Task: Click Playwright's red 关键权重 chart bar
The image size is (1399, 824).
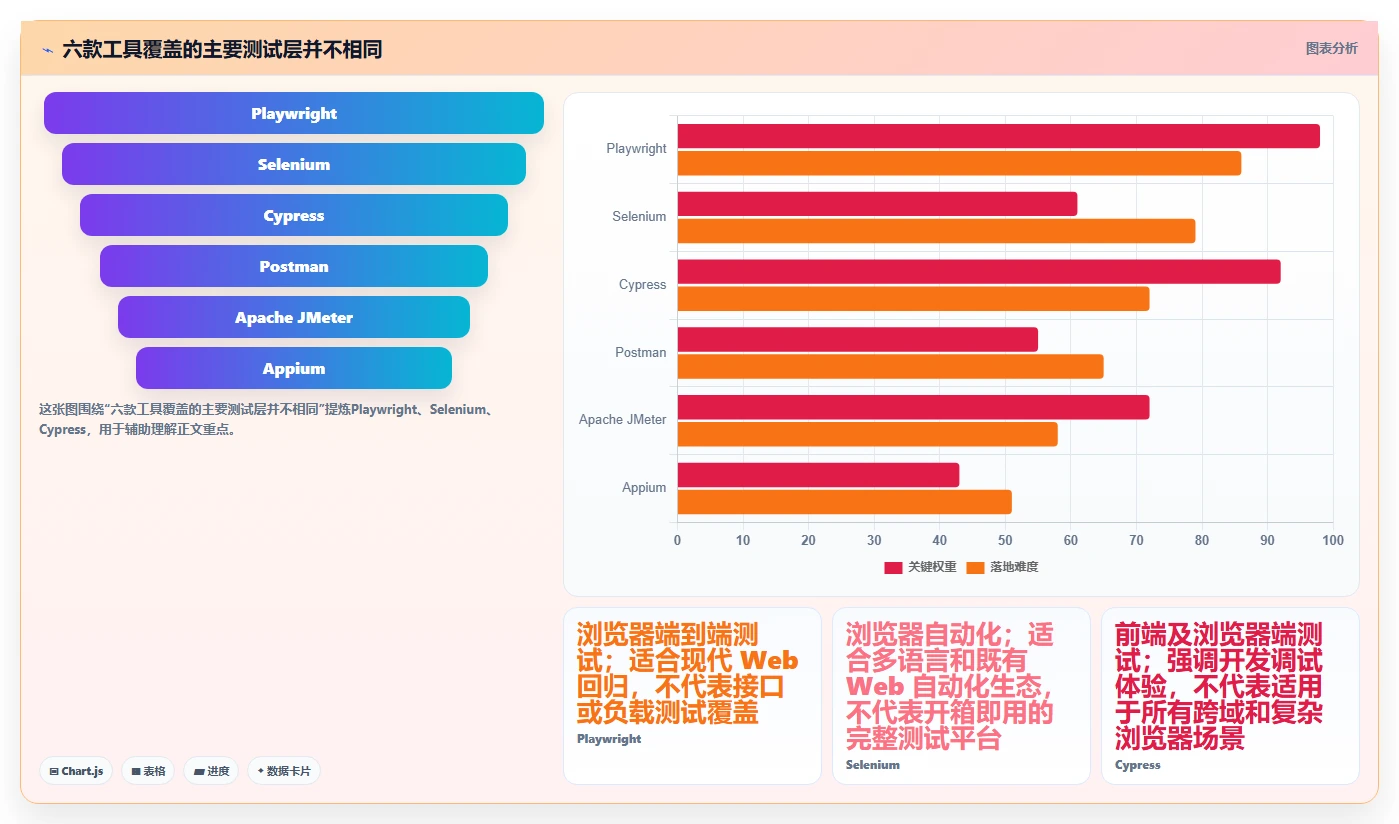Action: 999,136
